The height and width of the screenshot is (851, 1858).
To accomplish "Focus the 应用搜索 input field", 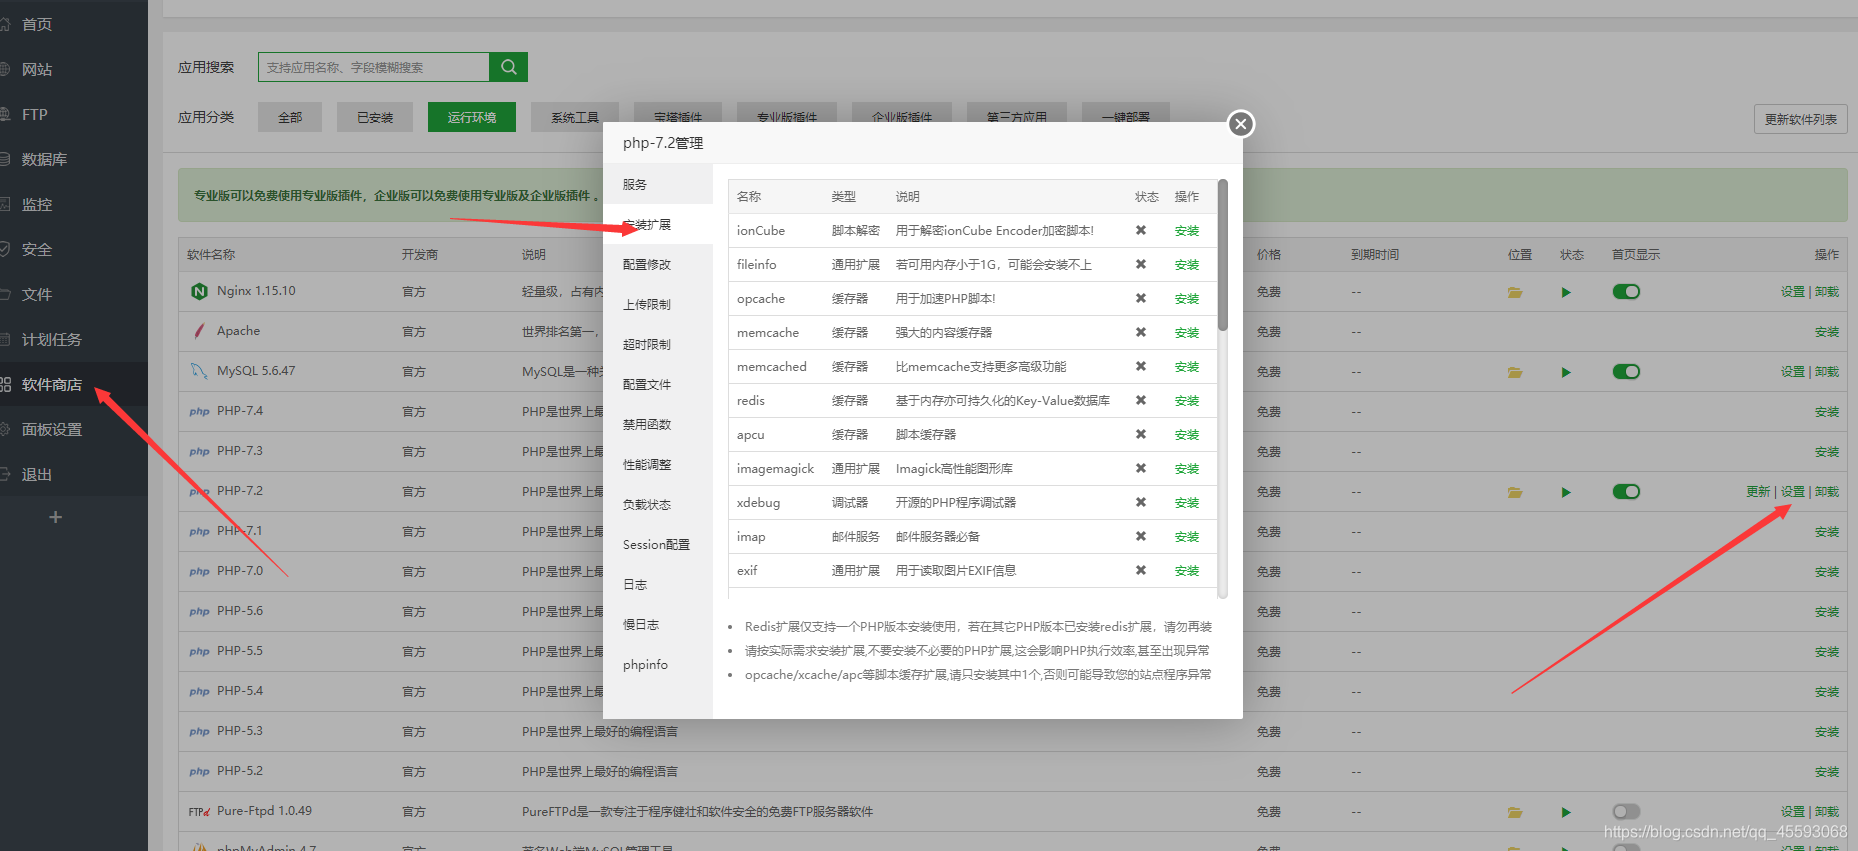I will pyautogui.click(x=374, y=67).
